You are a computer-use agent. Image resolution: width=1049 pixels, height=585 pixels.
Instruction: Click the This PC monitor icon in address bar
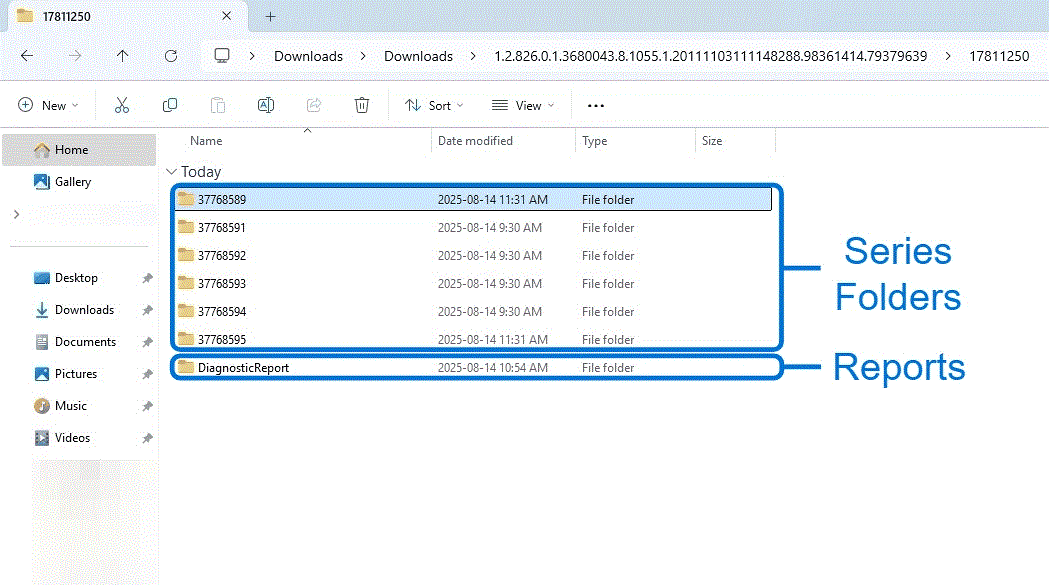[221, 56]
